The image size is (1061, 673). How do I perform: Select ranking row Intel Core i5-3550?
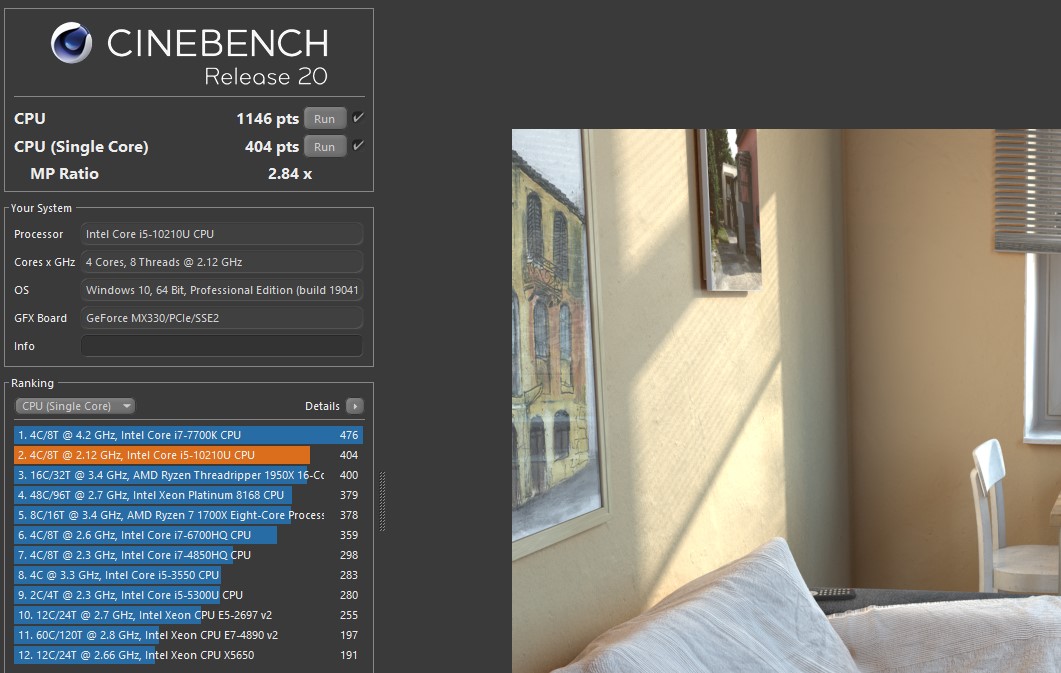point(188,575)
